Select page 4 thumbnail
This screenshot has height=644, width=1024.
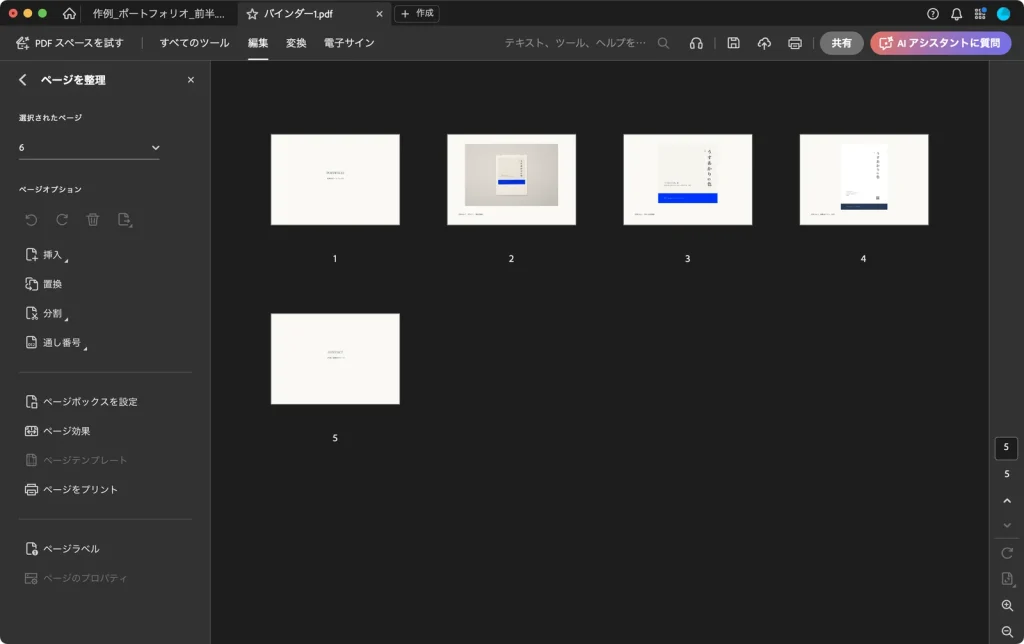tap(864, 180)
